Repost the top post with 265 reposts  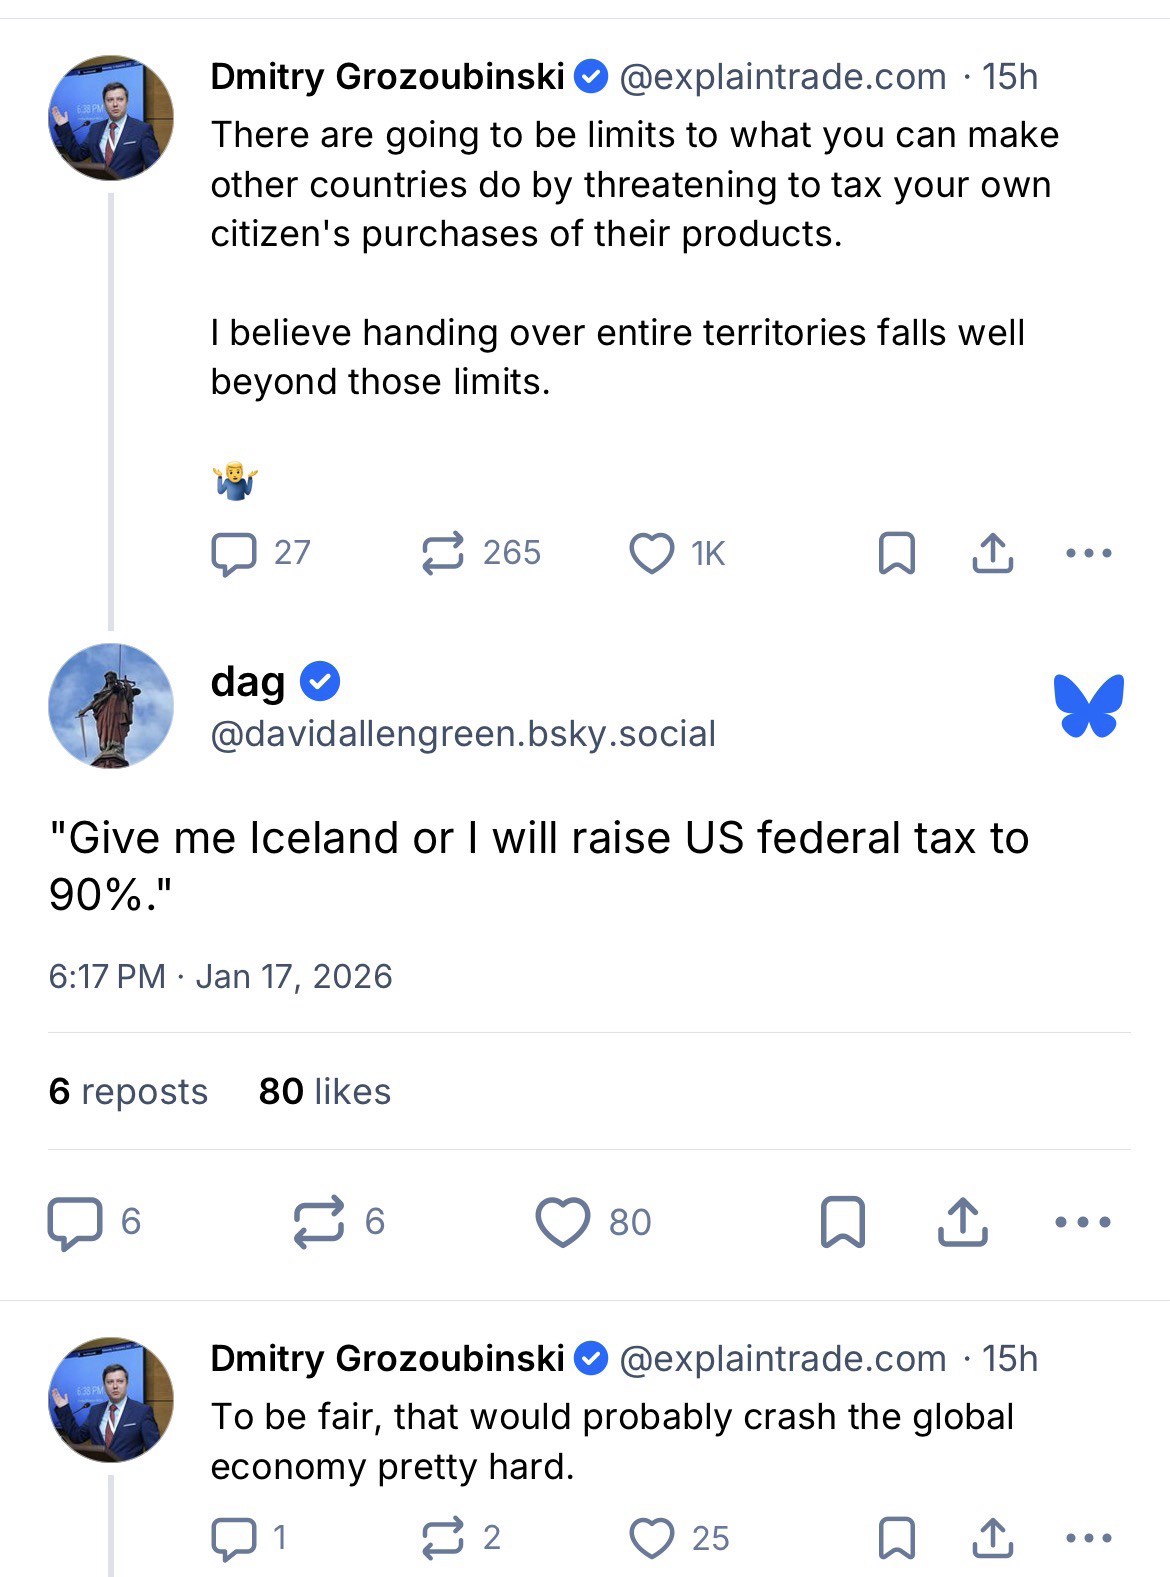442,553
